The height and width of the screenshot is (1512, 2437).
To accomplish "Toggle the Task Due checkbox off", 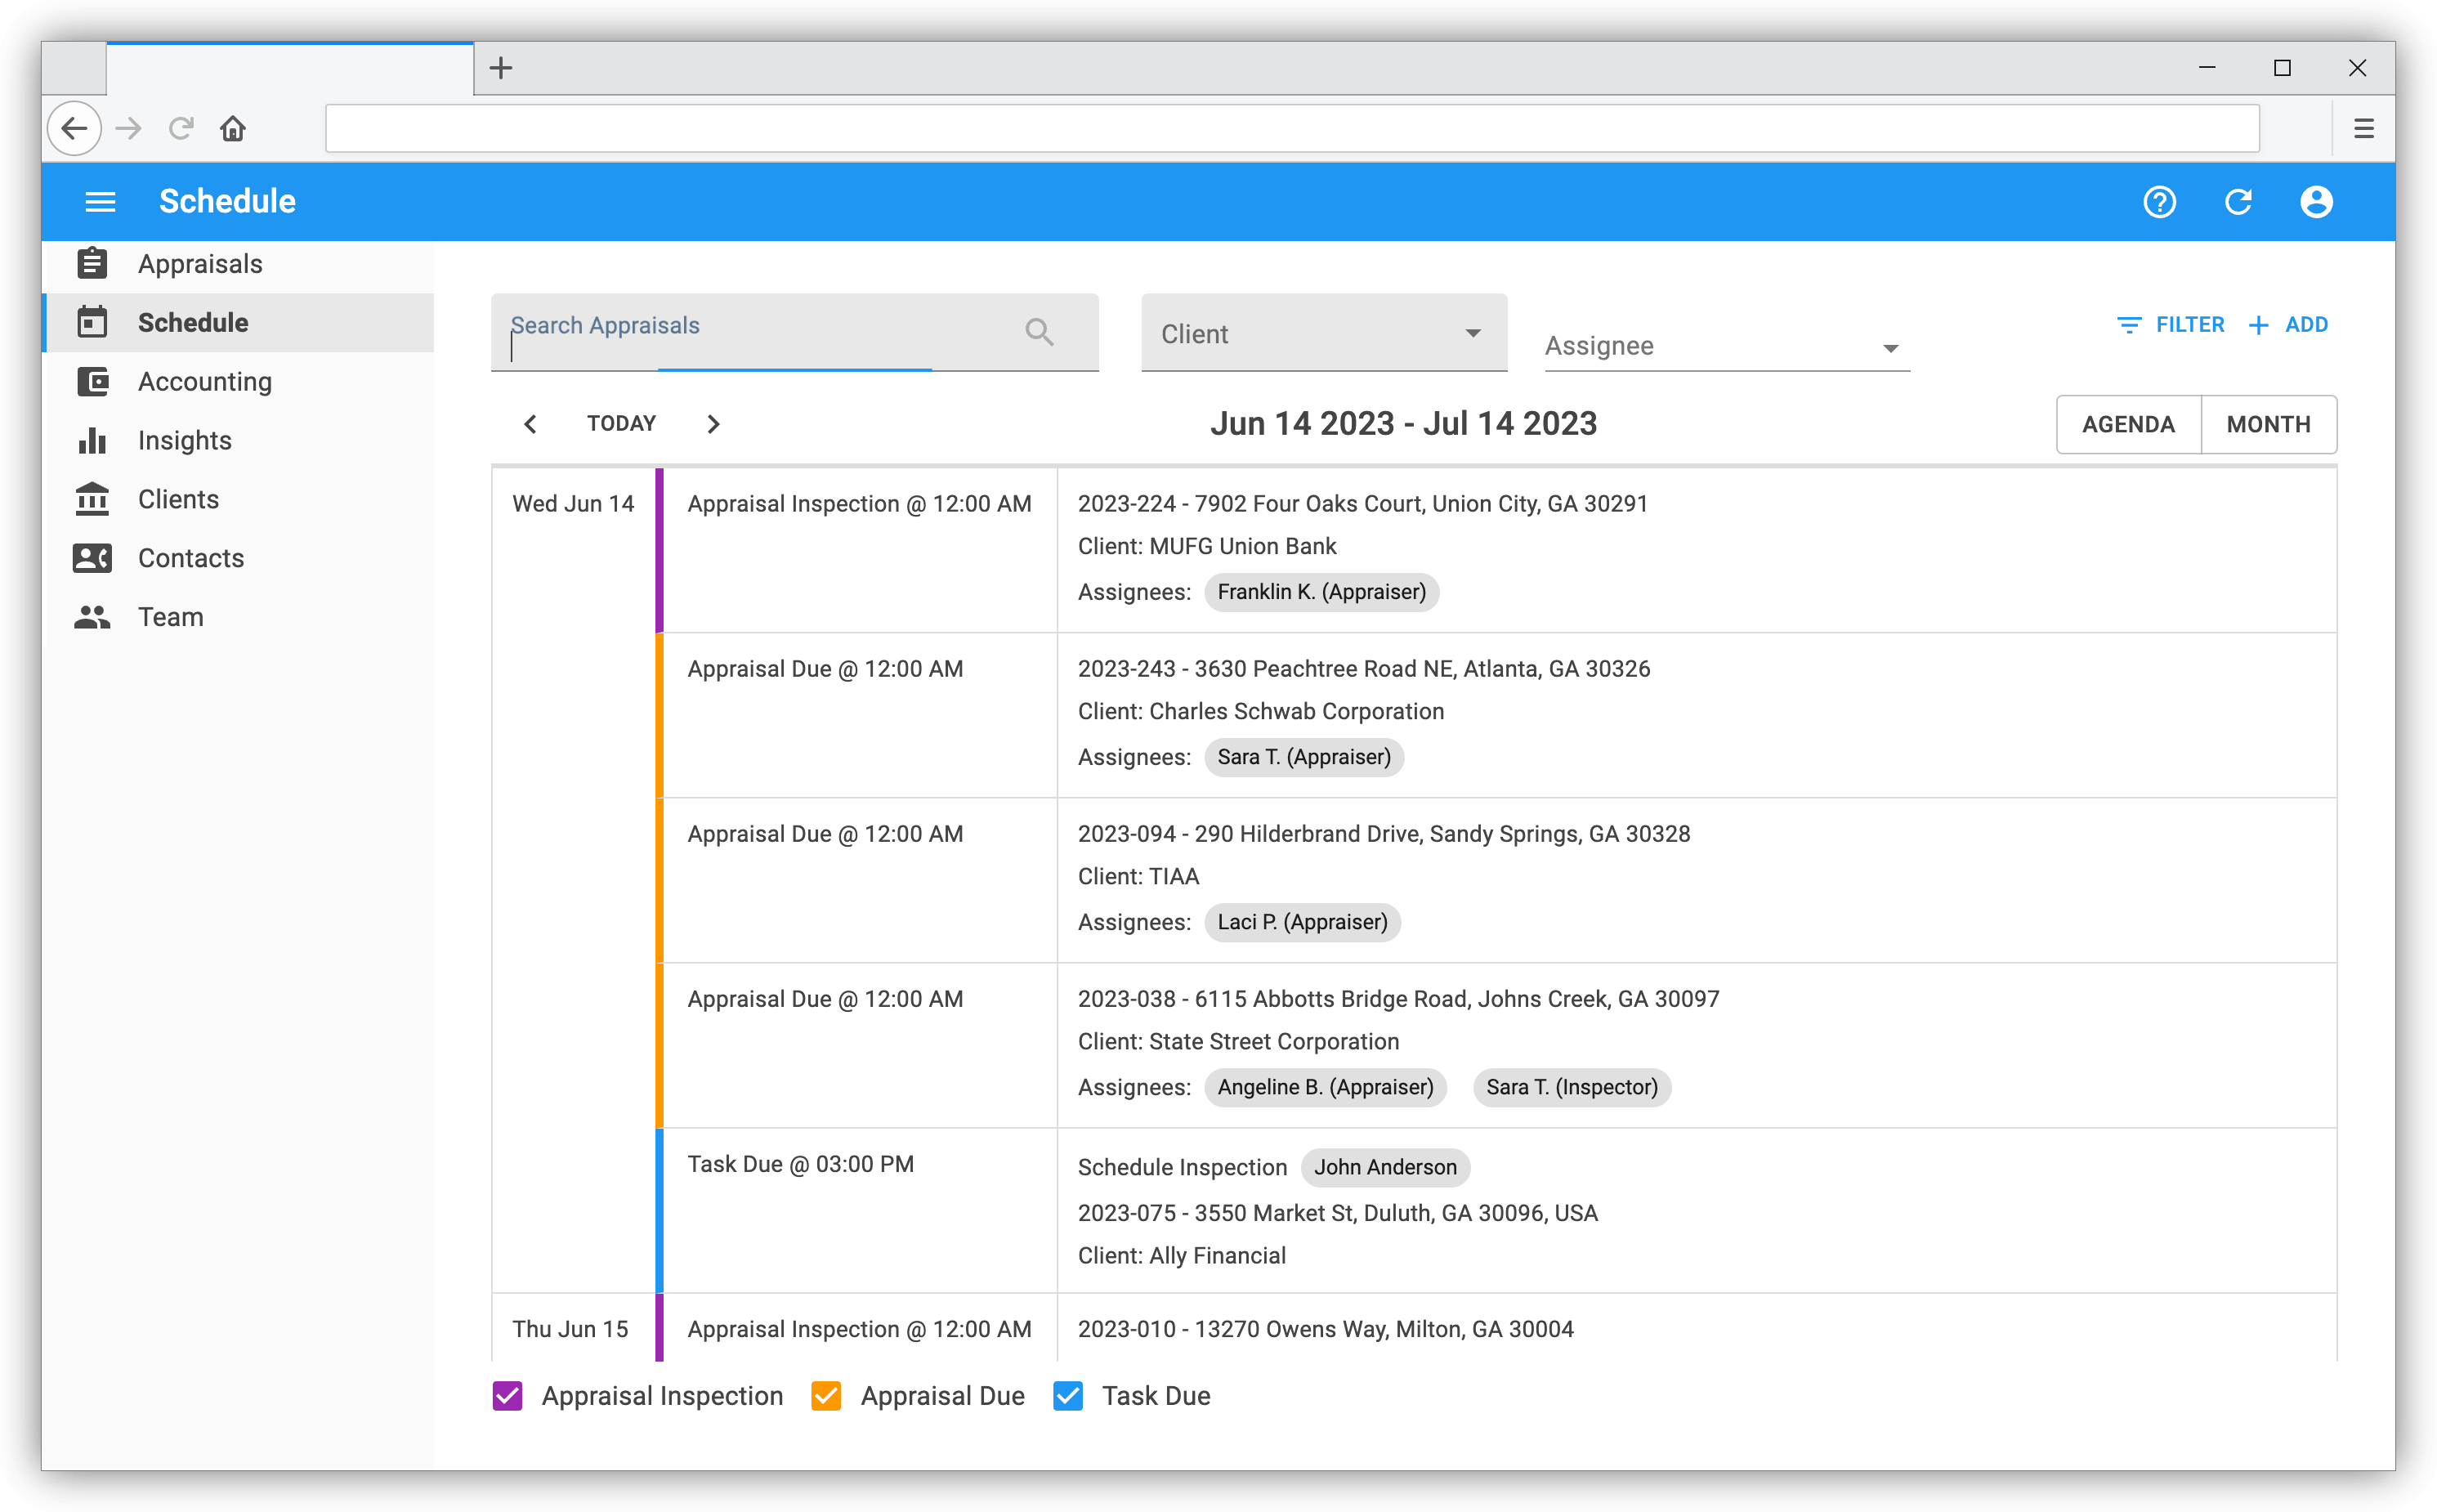I will coord(1068,1396).
